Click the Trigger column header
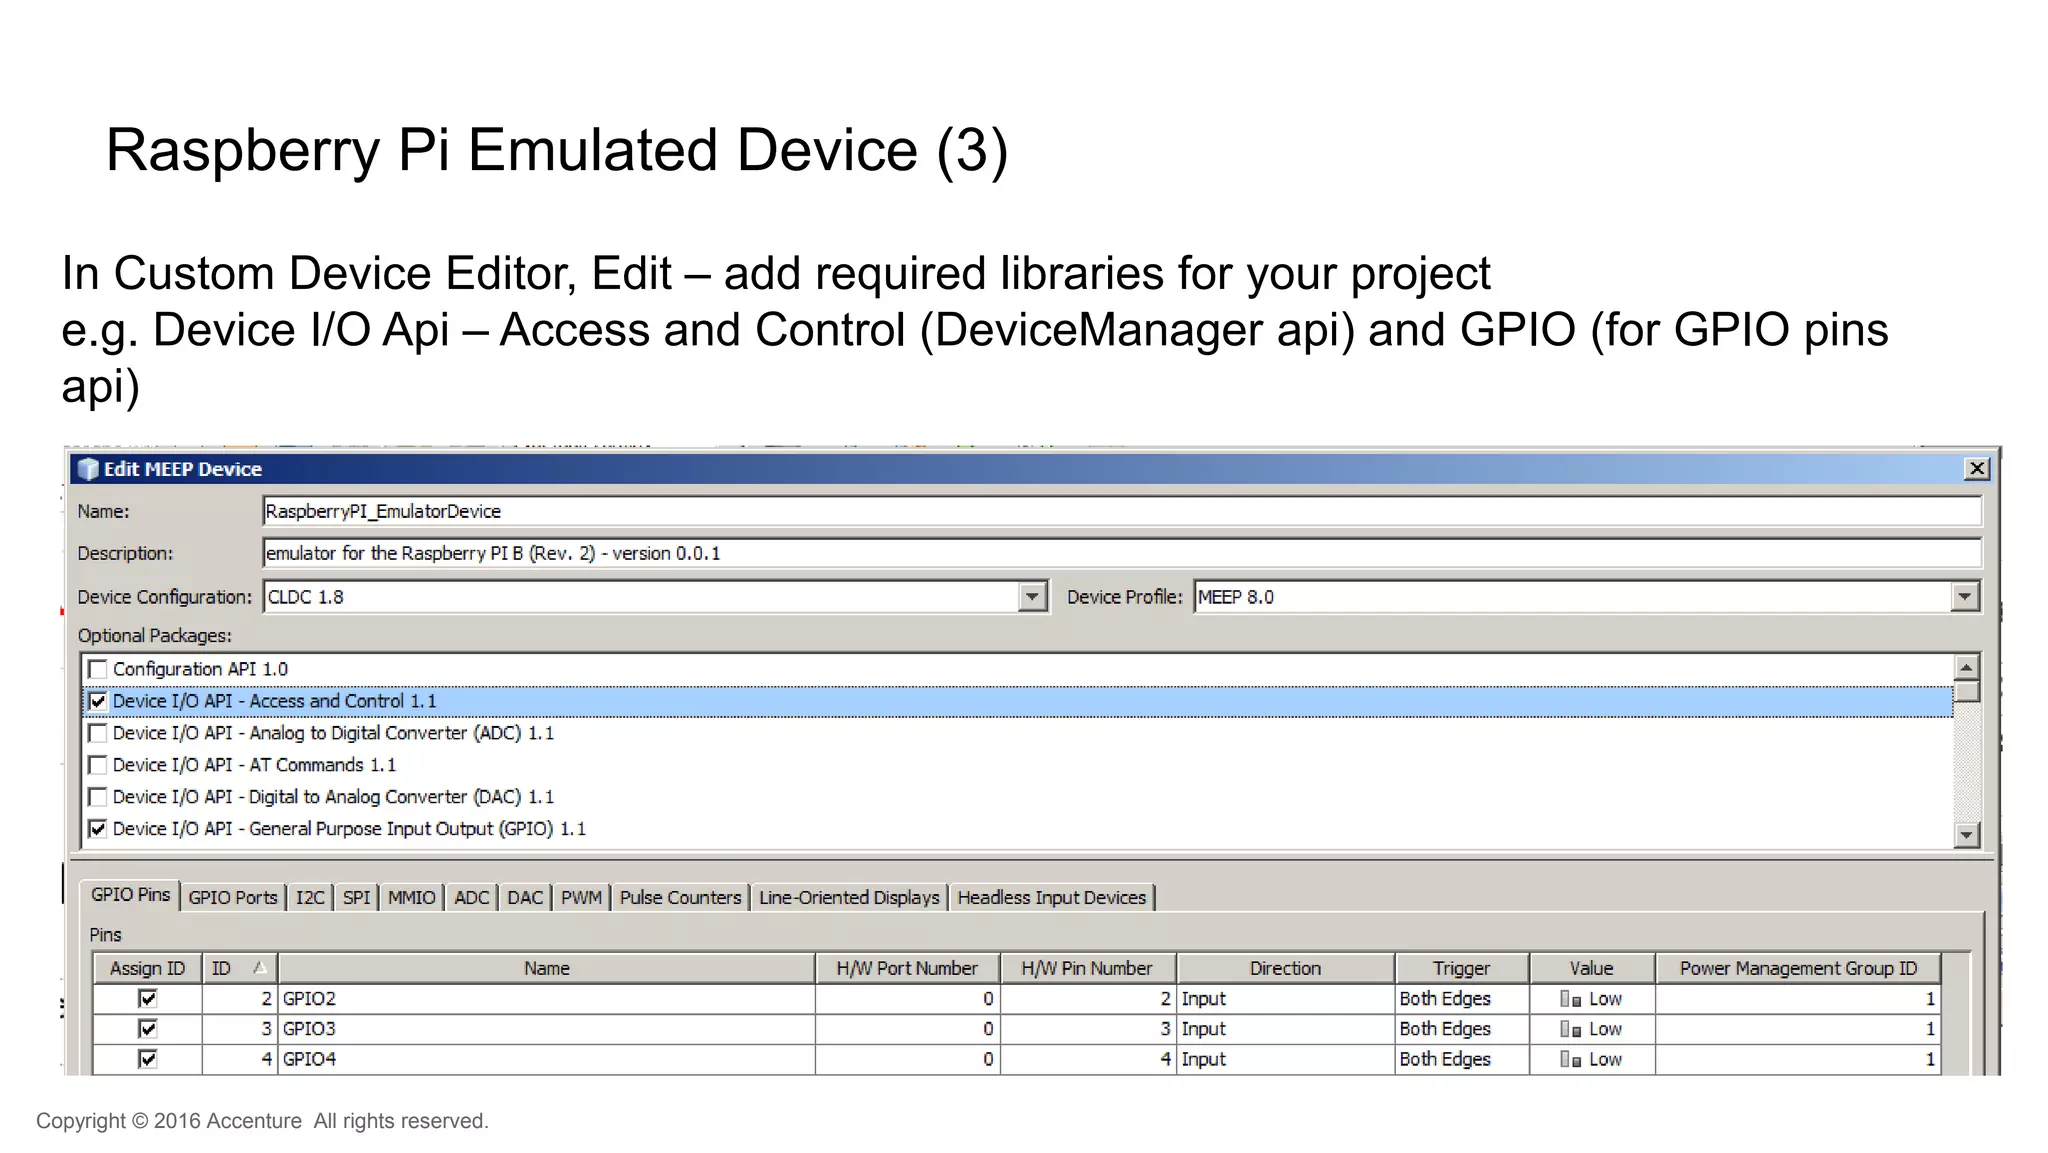This screenshot has height=1153, width=2048. pos(1461,968)
